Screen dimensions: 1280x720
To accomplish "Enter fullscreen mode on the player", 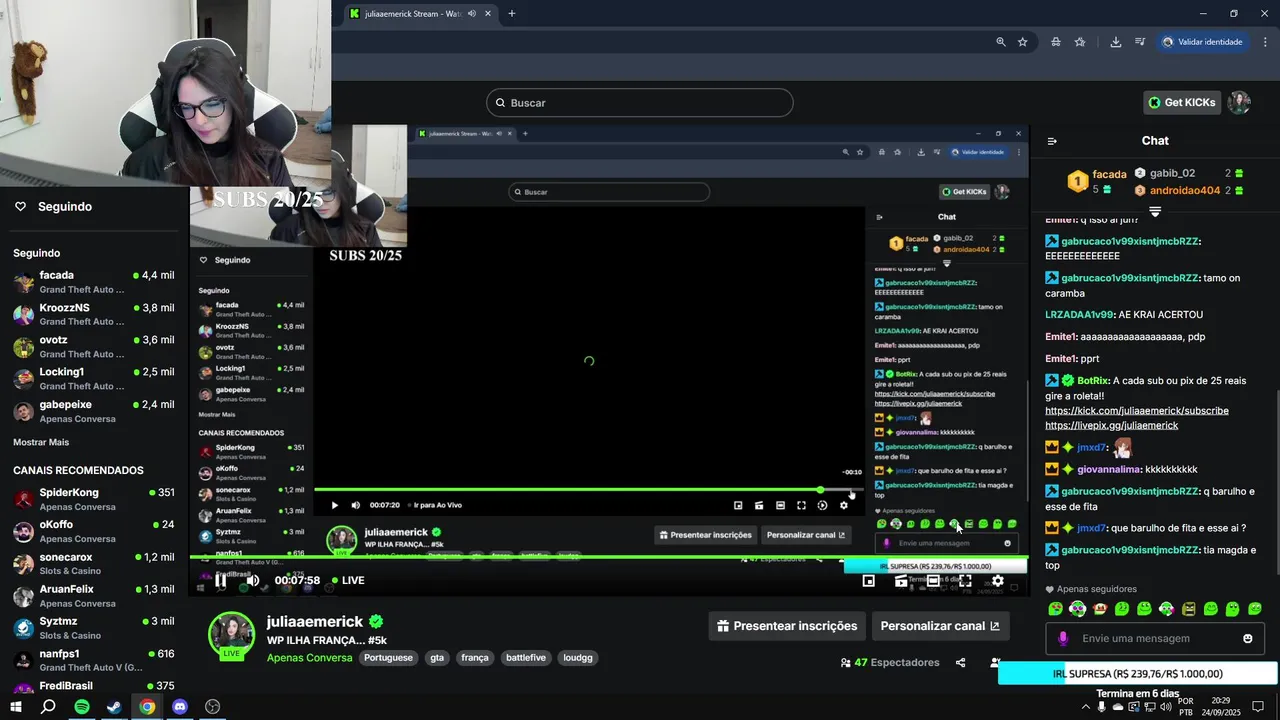I will pos(965,581).
